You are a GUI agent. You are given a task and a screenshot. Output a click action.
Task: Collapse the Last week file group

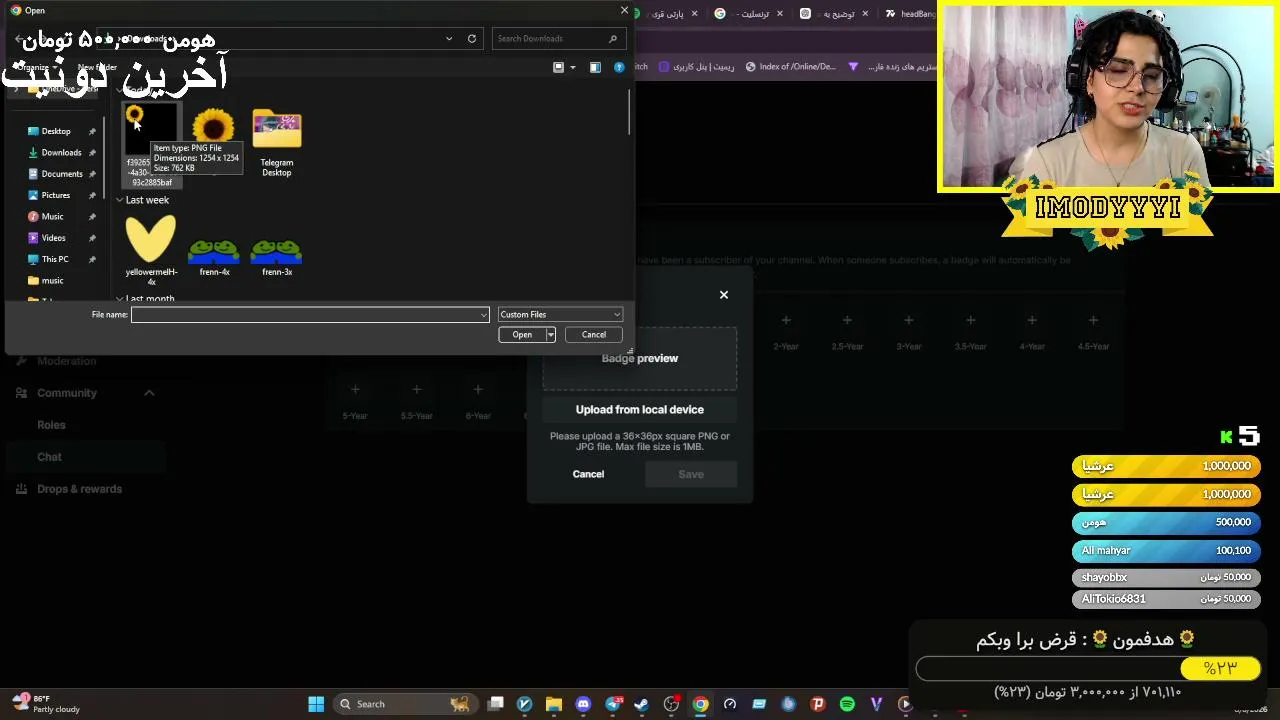pyautogui.click(x=119, y=200)
